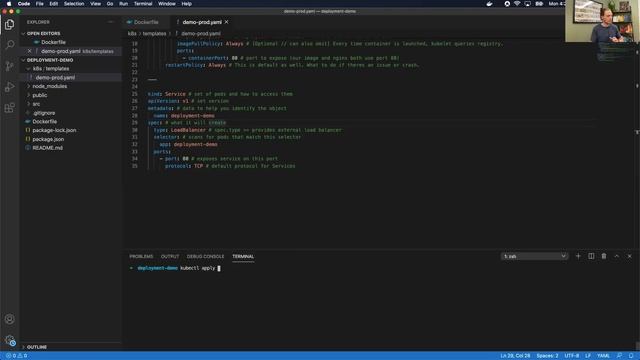Open README.md in the file tree
Viewport: 640px width, 360px height.
pos(47,148)
